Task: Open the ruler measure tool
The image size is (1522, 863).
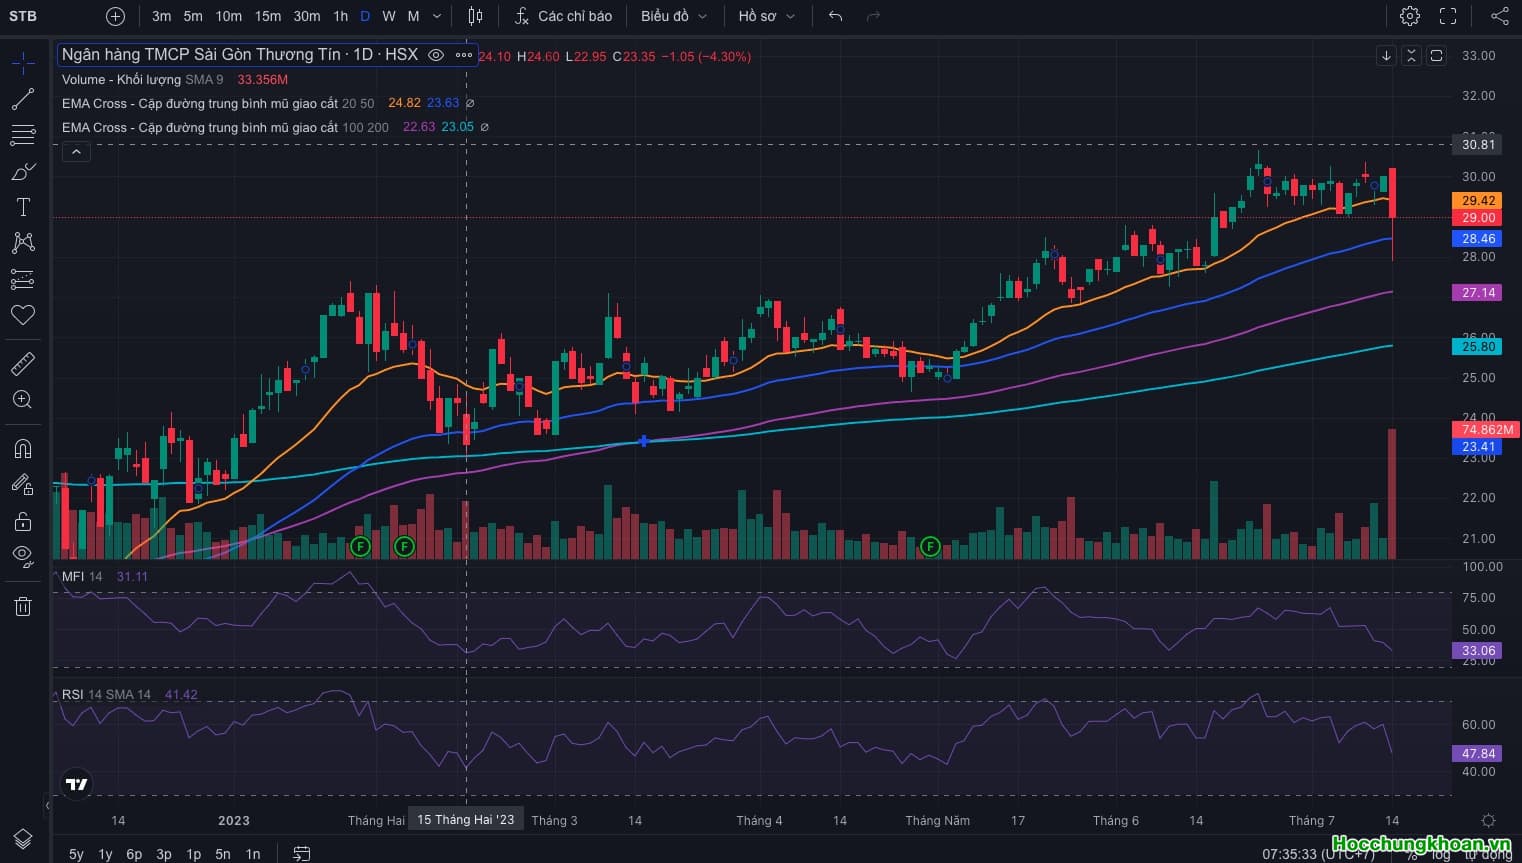Action: pos(23,363)
